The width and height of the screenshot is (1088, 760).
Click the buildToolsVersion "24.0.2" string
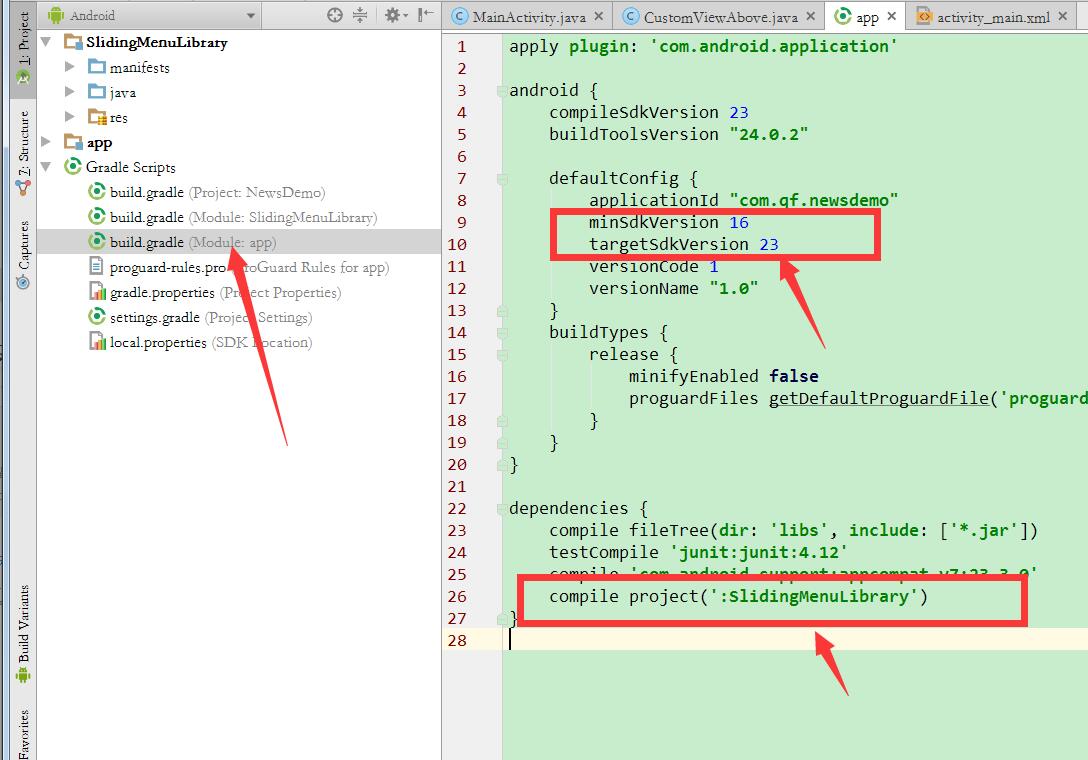(769, 134)
